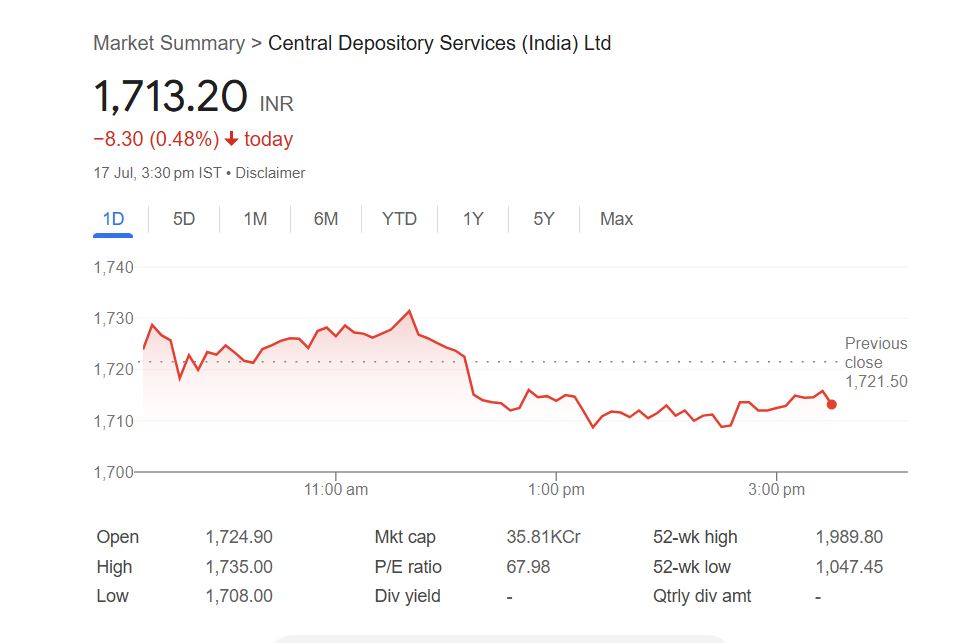Click the 11:00 am timeline marker
The width and height of the screenshot is (973, 643).
(x=336, y=490)
